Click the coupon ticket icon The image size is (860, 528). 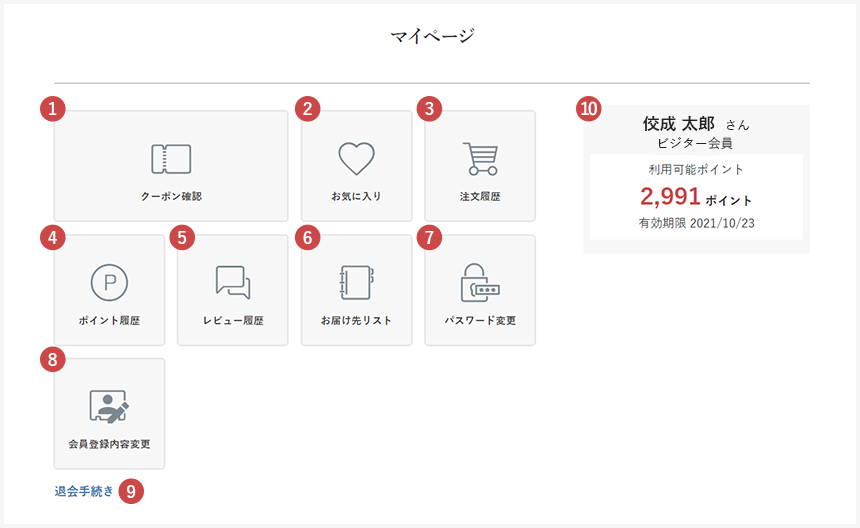171,159
